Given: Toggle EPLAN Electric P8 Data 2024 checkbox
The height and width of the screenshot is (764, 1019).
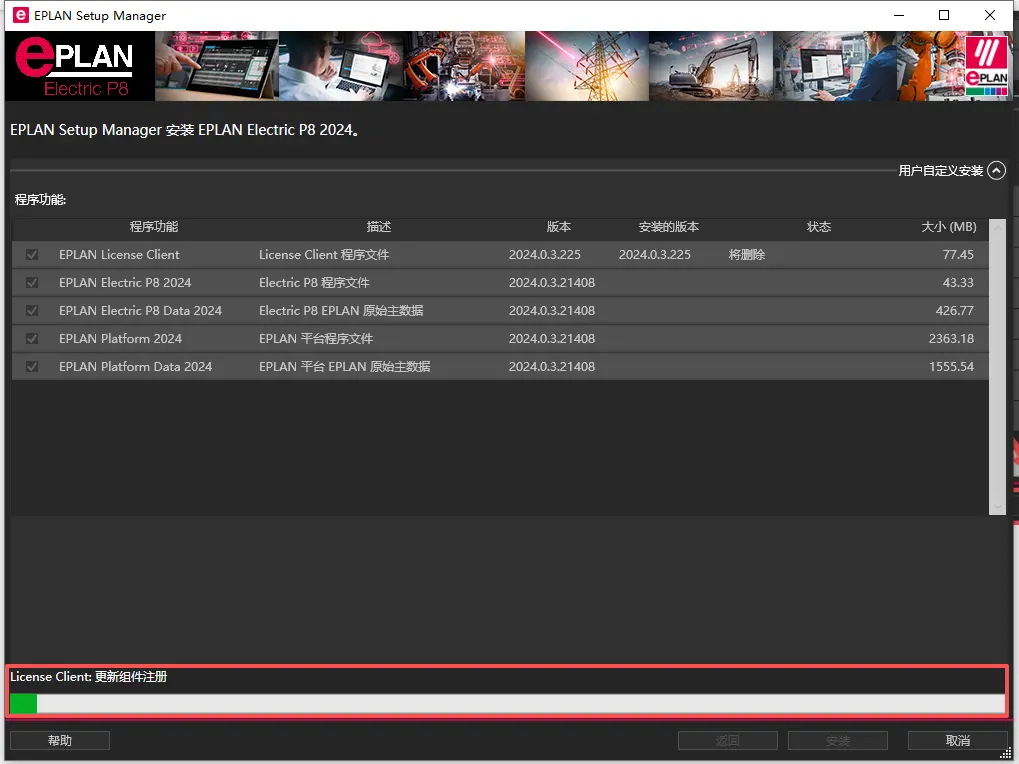Looking at the screenshot, I should 32,311.
